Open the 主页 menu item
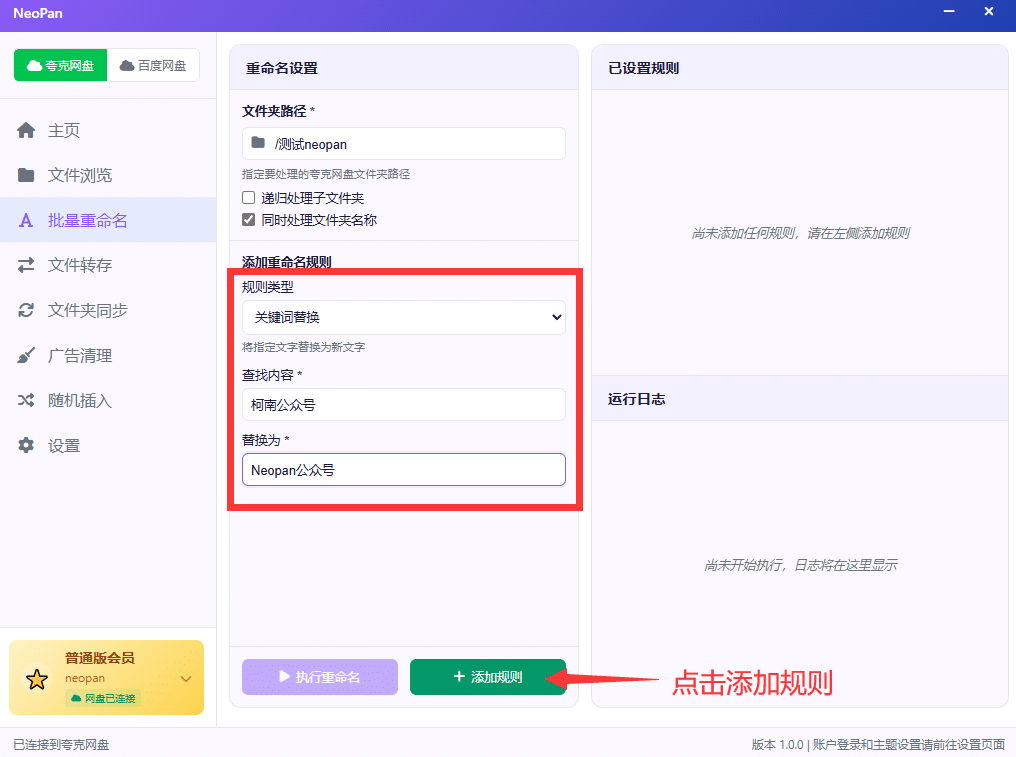This screenshot has height=757, width=1016. pos(108,130)
